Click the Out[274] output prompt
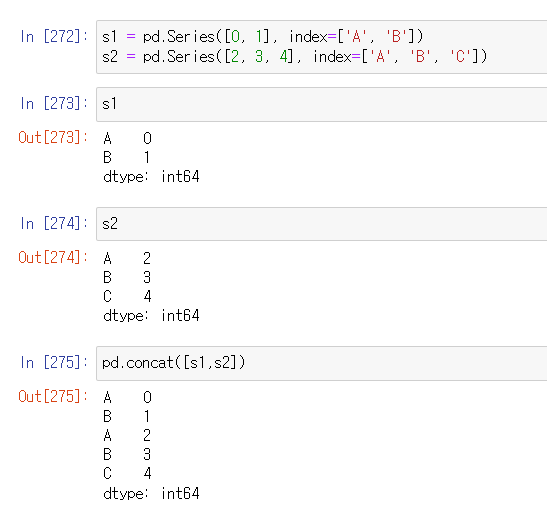Image resolution: width=547 pixels, height=515 pixels. 53,258
